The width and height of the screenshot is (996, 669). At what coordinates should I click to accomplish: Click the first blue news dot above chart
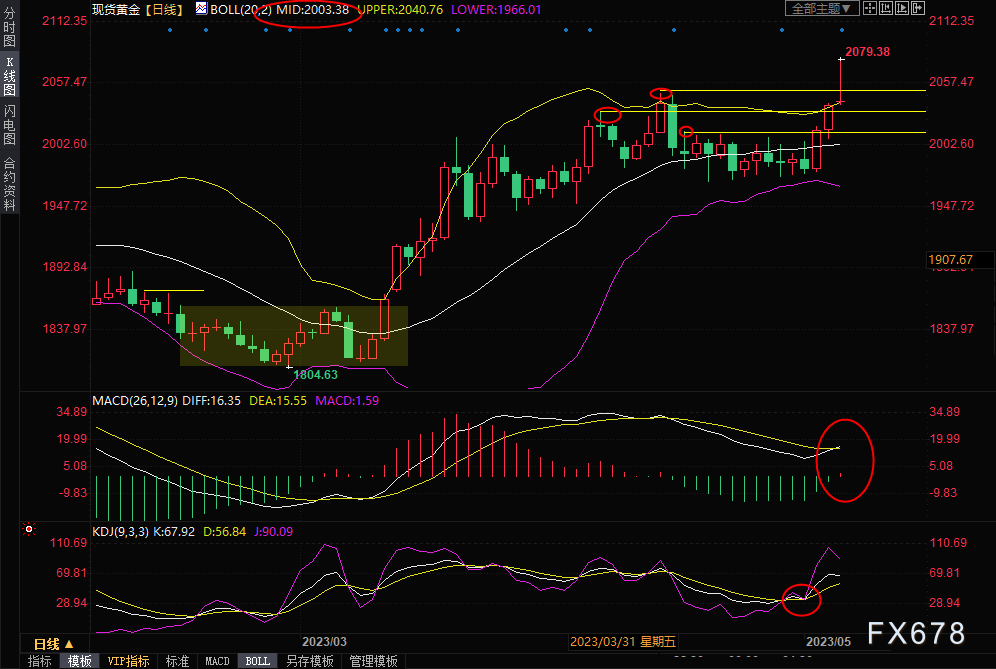[170, 29]
